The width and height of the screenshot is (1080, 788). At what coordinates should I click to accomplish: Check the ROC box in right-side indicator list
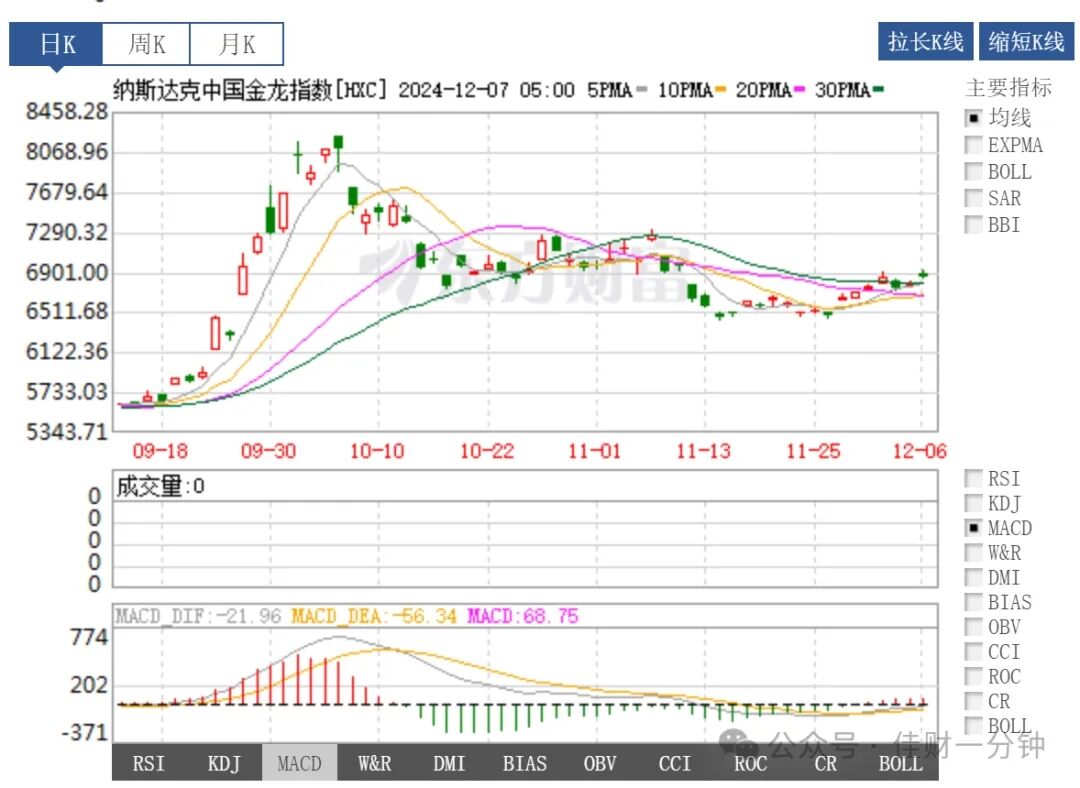click(973, 676)
